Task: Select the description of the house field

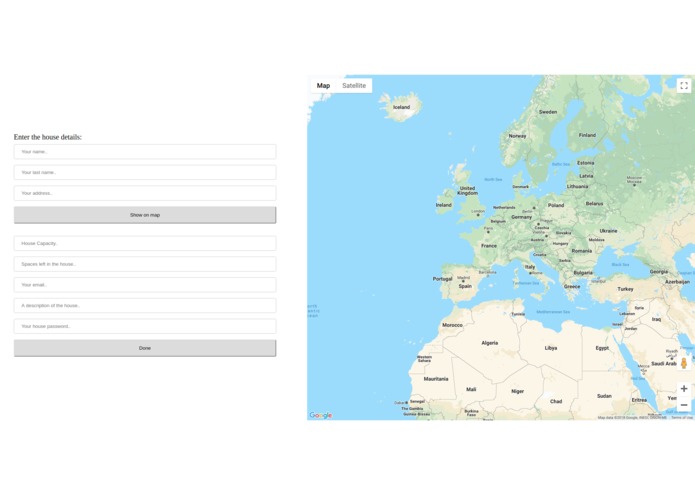Action: (145, 306)
